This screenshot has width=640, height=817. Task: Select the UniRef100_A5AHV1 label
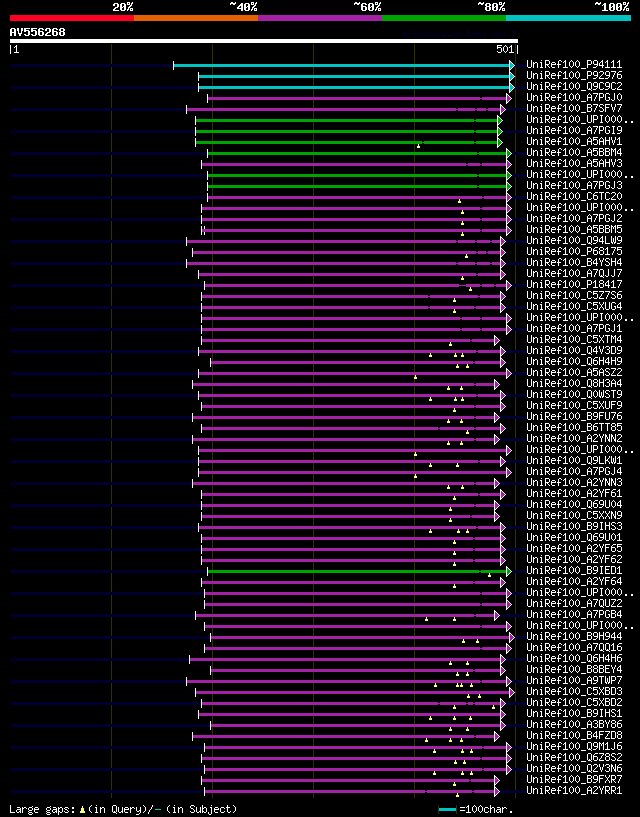tap(574, 141)
